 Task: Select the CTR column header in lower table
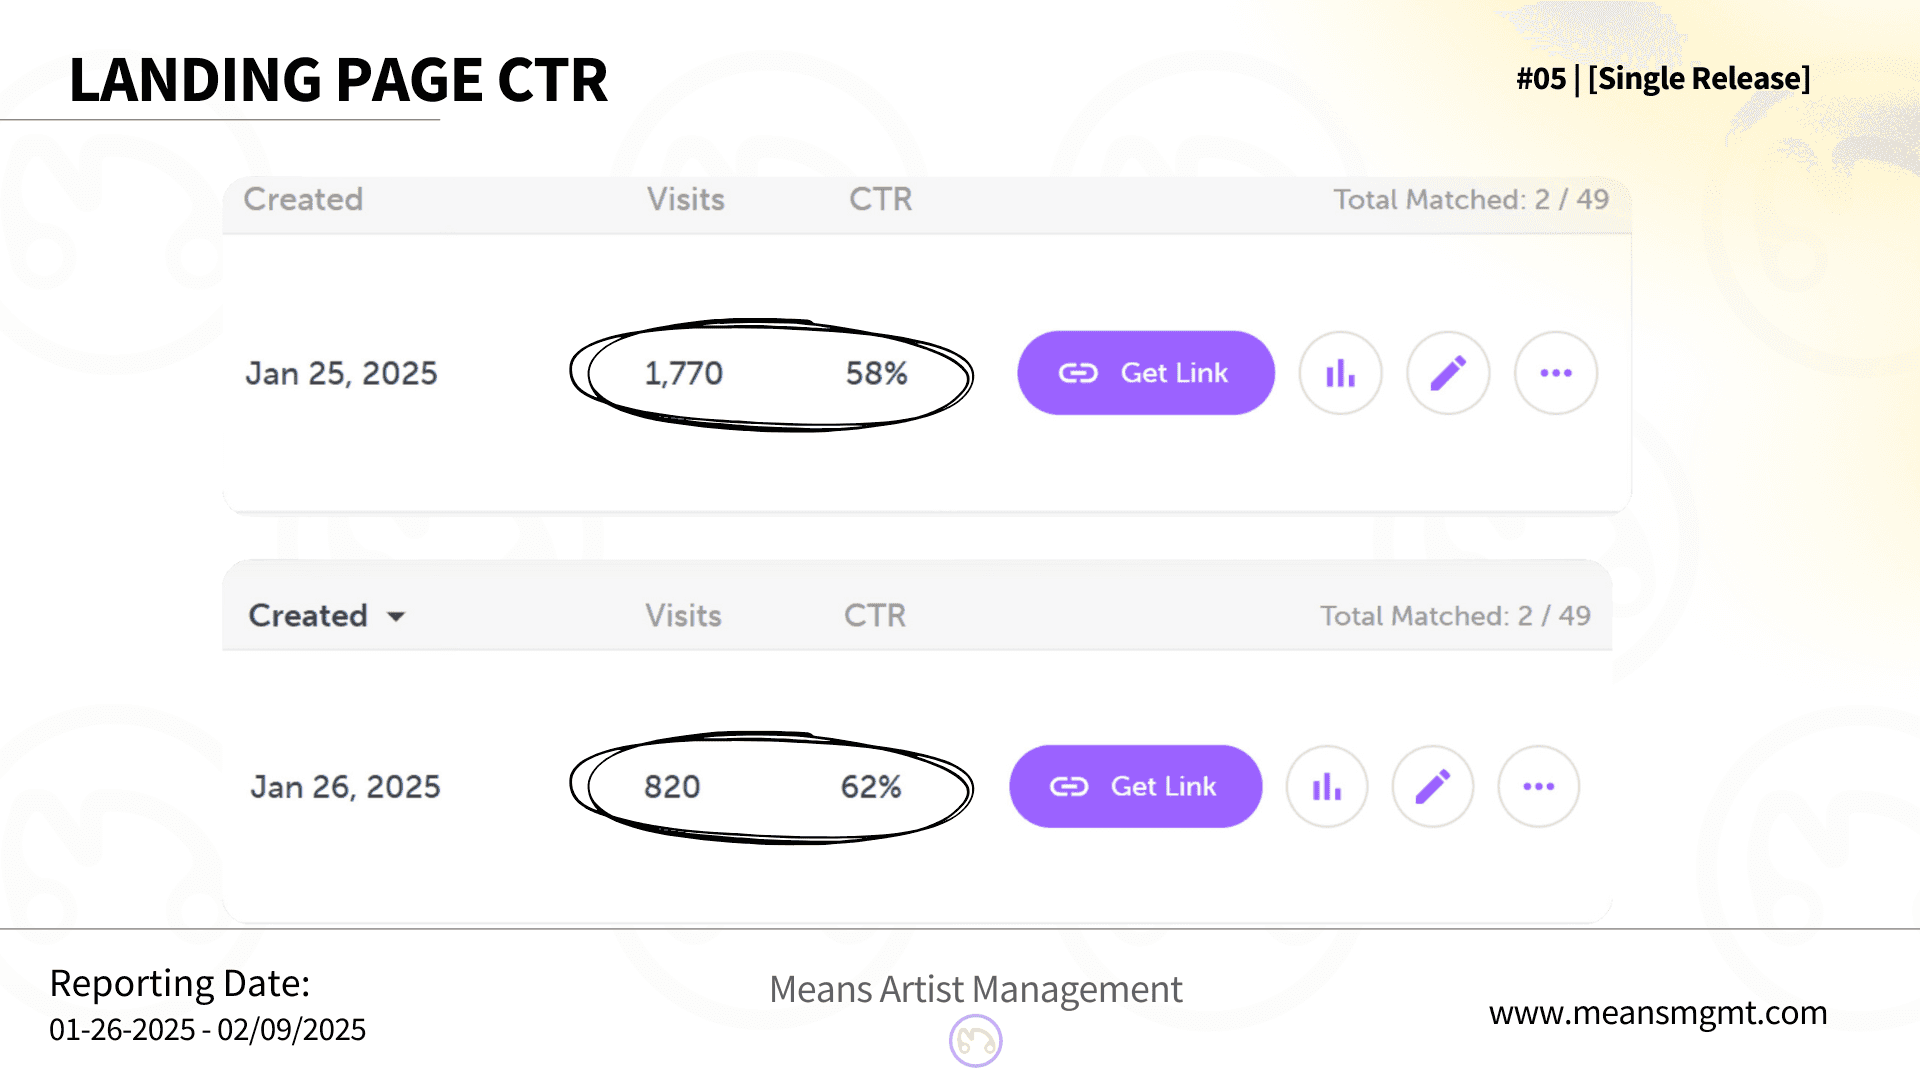[875, 615]
